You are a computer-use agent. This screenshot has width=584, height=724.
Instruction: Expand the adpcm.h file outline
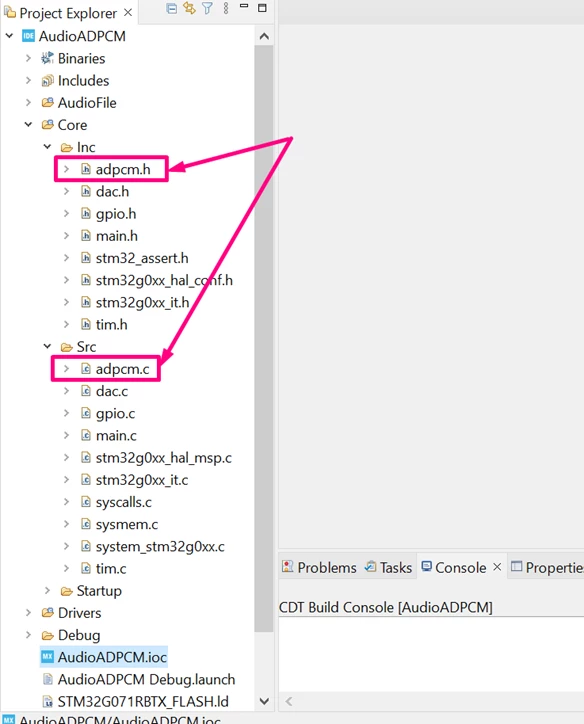(x=66, y=169)
